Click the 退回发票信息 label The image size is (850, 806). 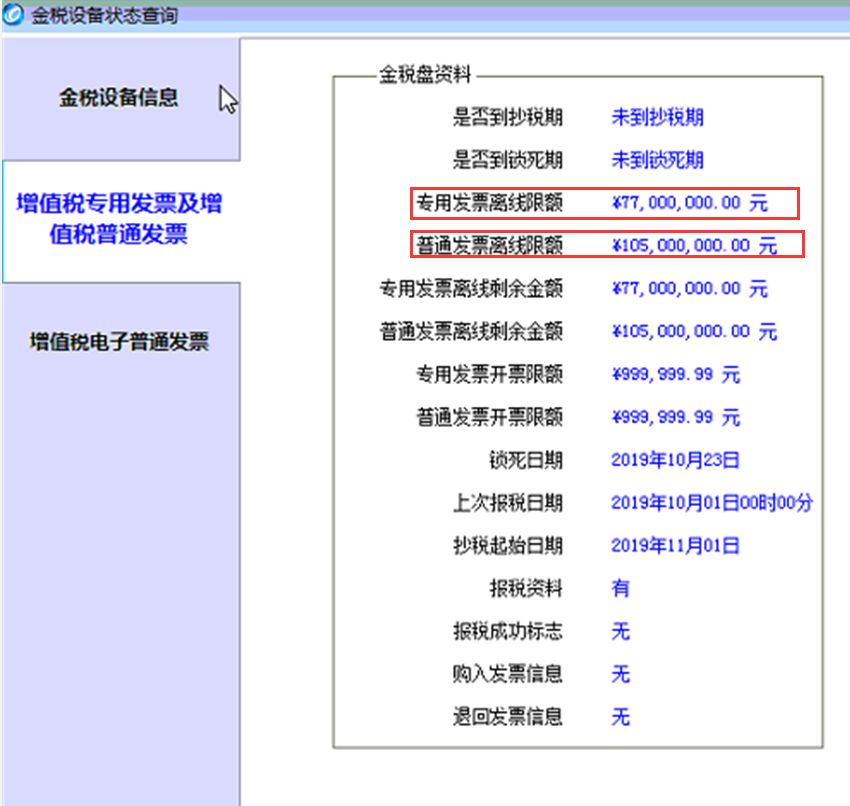[508, 717]
